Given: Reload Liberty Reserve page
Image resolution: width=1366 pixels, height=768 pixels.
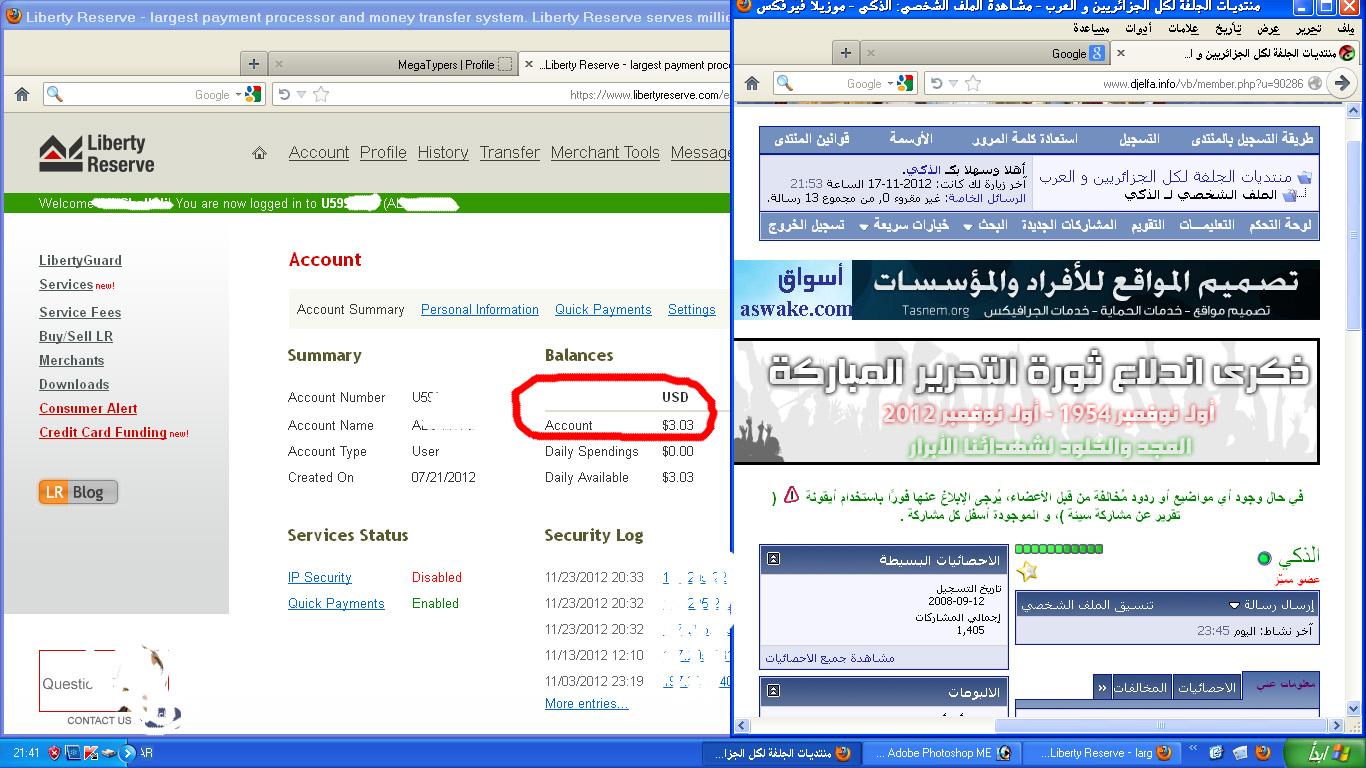Looking at the screenshot, I should pyautogui.click(x=284, y=94).
